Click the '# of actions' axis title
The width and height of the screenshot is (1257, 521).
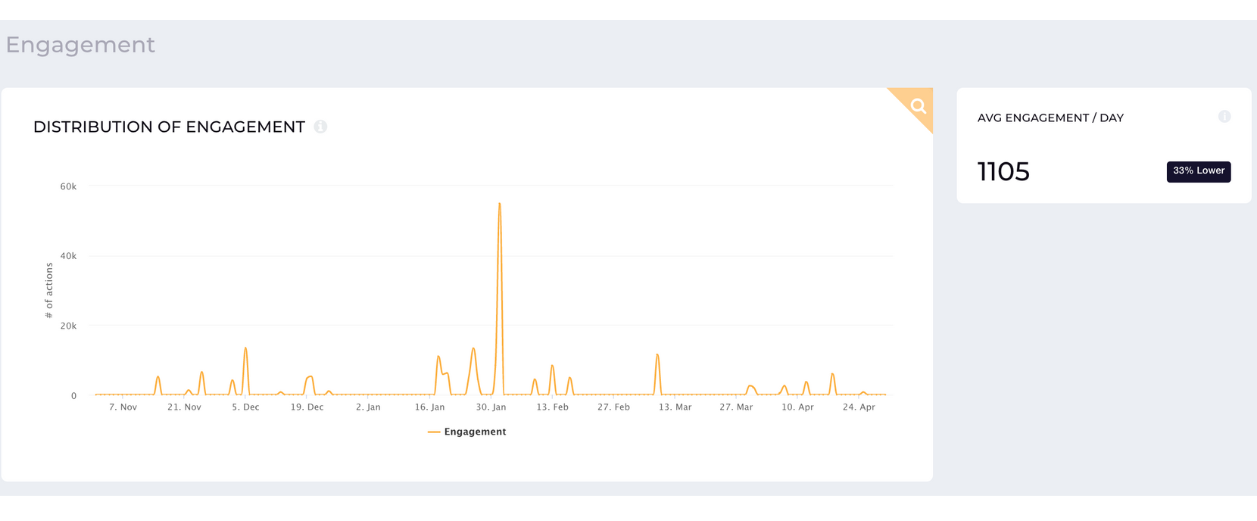coord(49,291)
